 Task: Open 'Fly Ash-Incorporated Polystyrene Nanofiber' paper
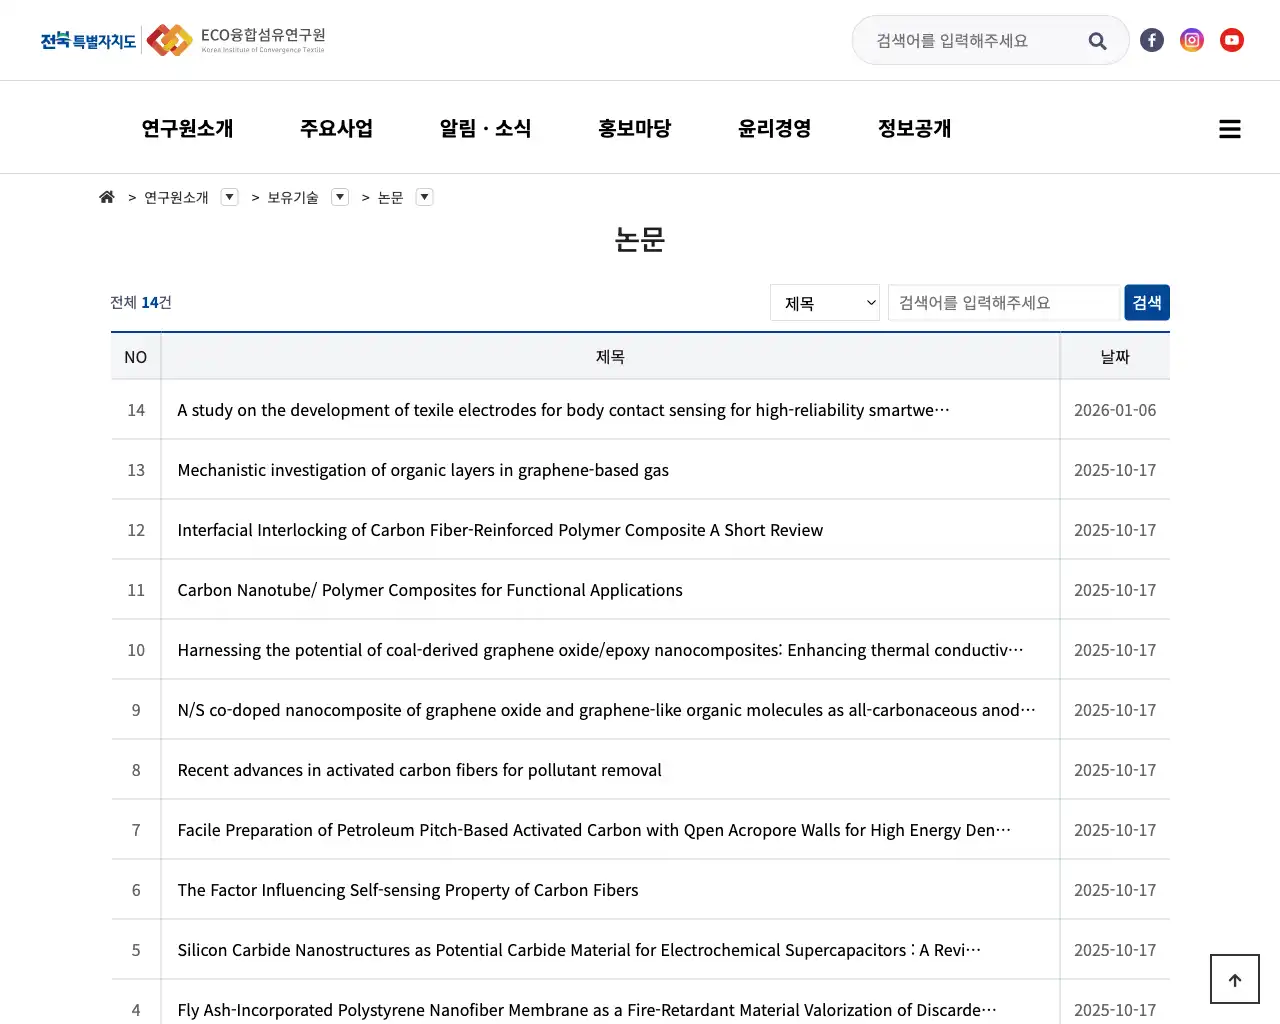point(587,1010)
